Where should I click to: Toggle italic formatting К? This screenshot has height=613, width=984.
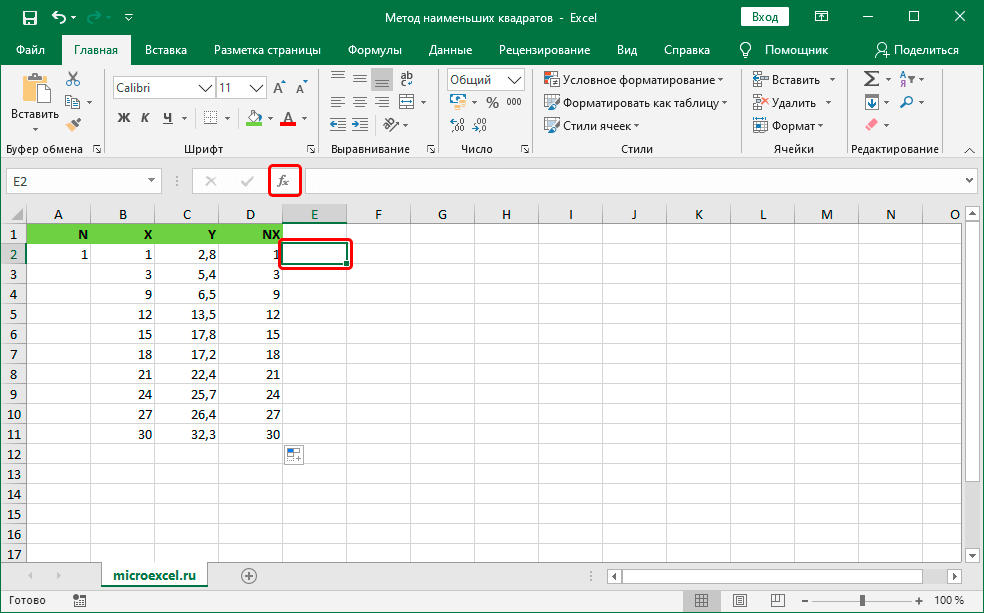pyautogui.click(x=146, y=118)
